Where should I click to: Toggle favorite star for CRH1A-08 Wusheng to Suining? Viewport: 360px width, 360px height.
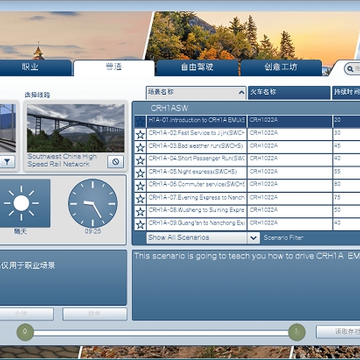point(140,212)
